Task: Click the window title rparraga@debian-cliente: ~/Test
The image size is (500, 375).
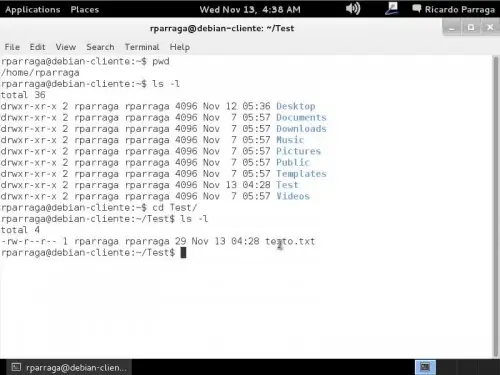Action: pyautogui.click(x=222, y=28)
